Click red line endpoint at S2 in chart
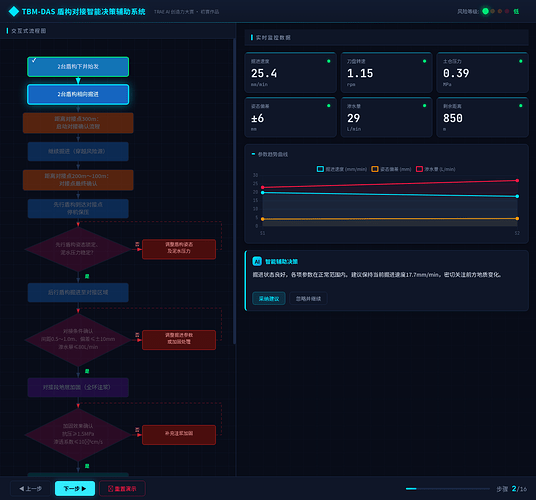This screenshot has height=500, width=536. click(x=517, y=180)
